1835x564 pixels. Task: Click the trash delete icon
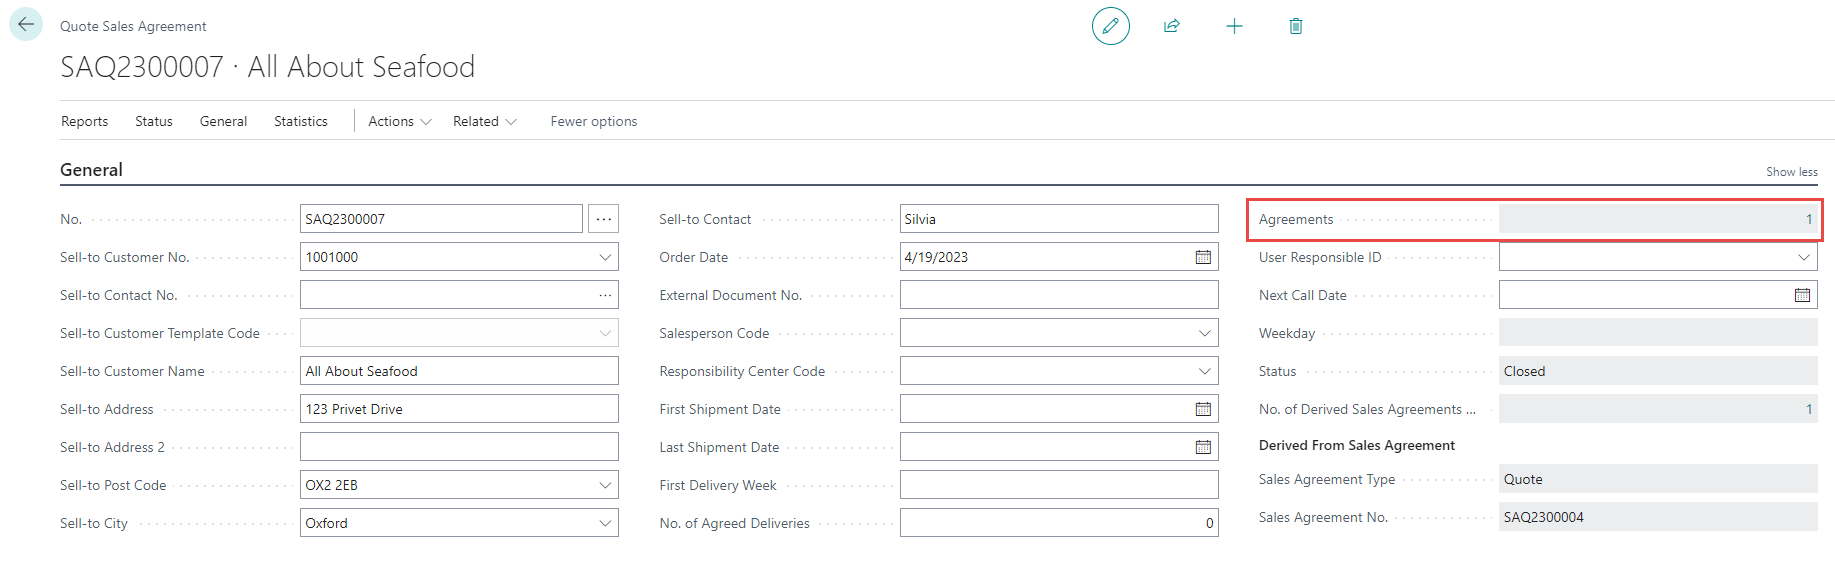pos(1295,26)
